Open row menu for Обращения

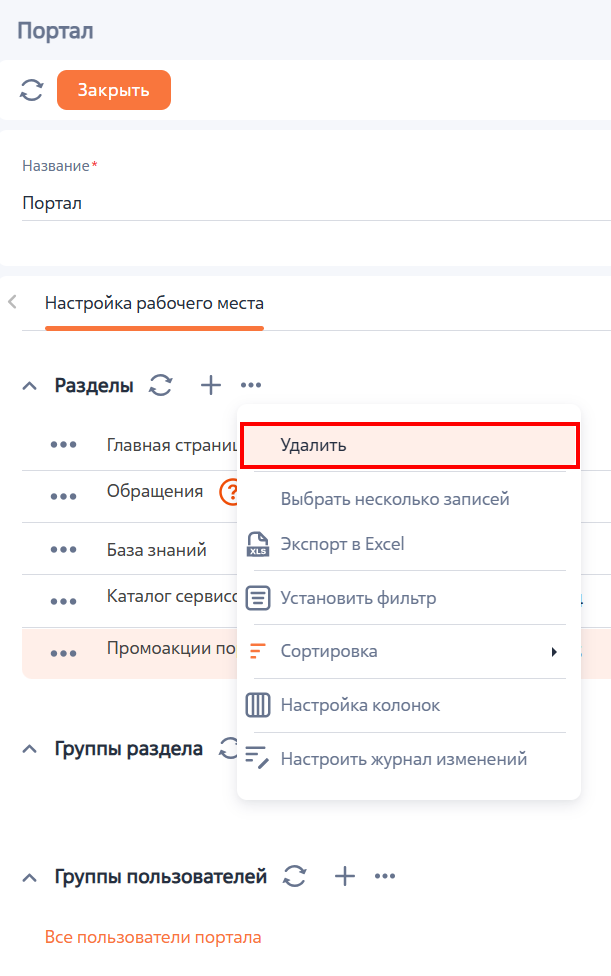pyautogui.click(x=63, y=497)
